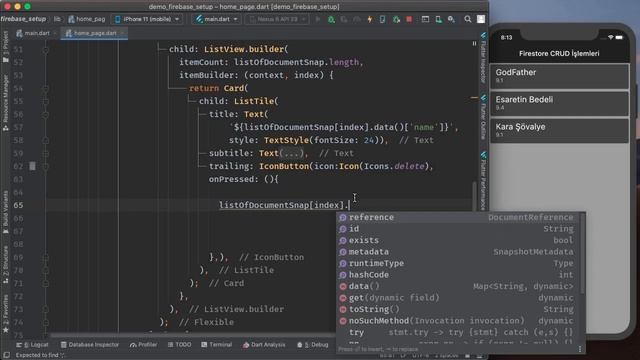Toggle the fold marker at line 62
The width and height of the screenshot is (640, 360).
[45, 166]
